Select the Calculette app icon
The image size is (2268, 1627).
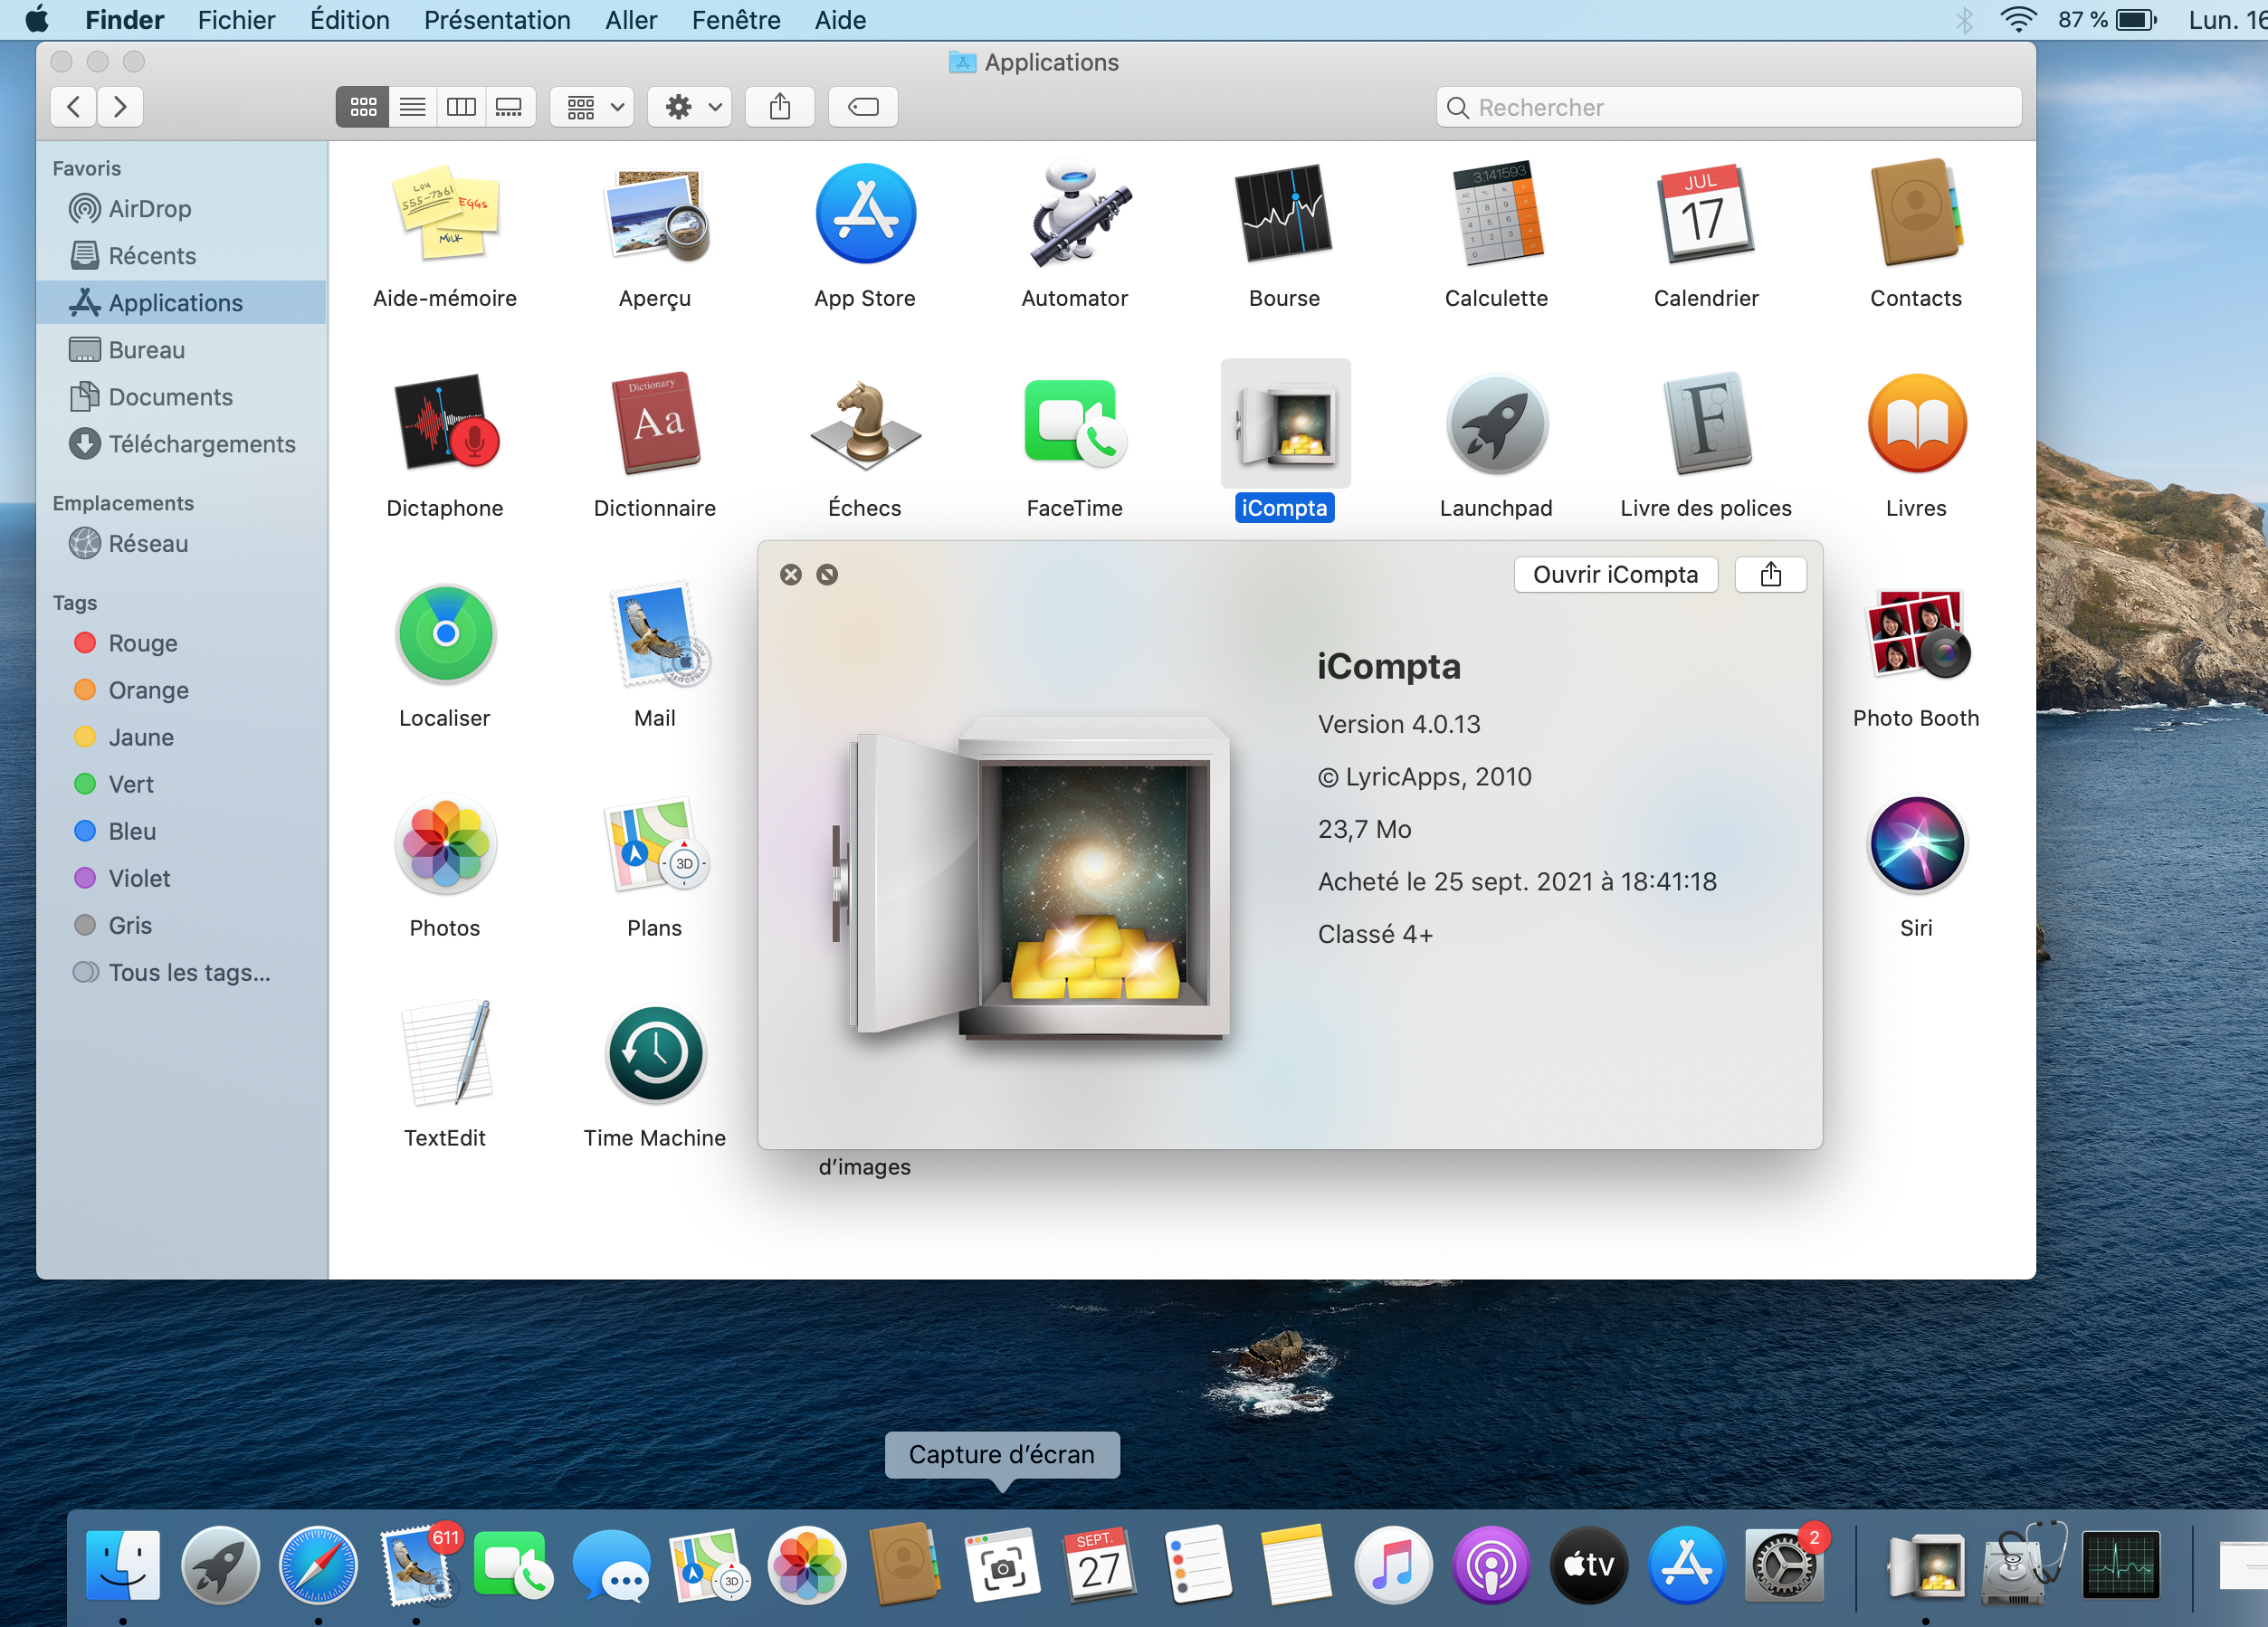pyautogui.click(x=1497, y=214)
